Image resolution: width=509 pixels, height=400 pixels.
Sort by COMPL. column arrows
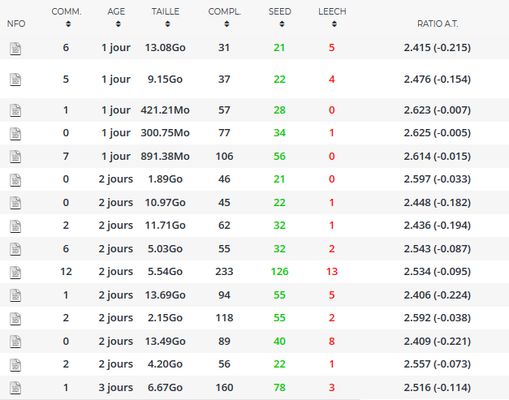click(x=227, y=24)
